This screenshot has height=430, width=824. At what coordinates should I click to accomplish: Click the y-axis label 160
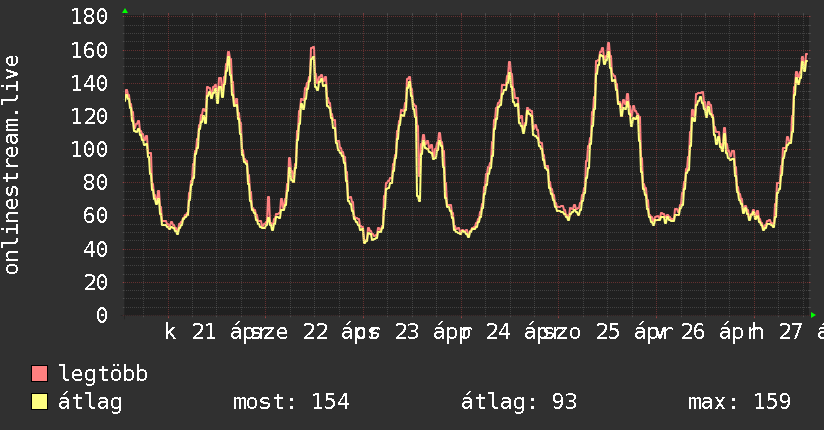89,50
